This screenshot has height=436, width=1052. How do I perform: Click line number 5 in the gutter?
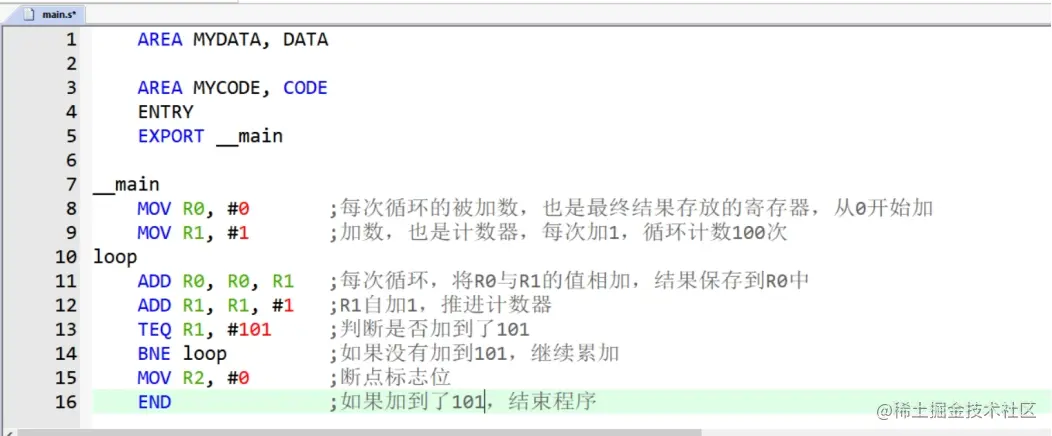point(71,136)
